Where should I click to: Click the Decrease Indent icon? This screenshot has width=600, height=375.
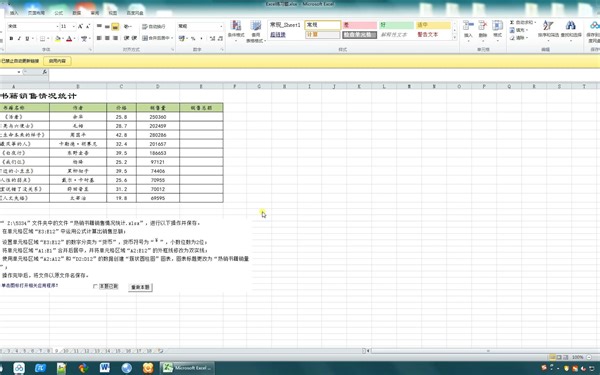(126, 38)
